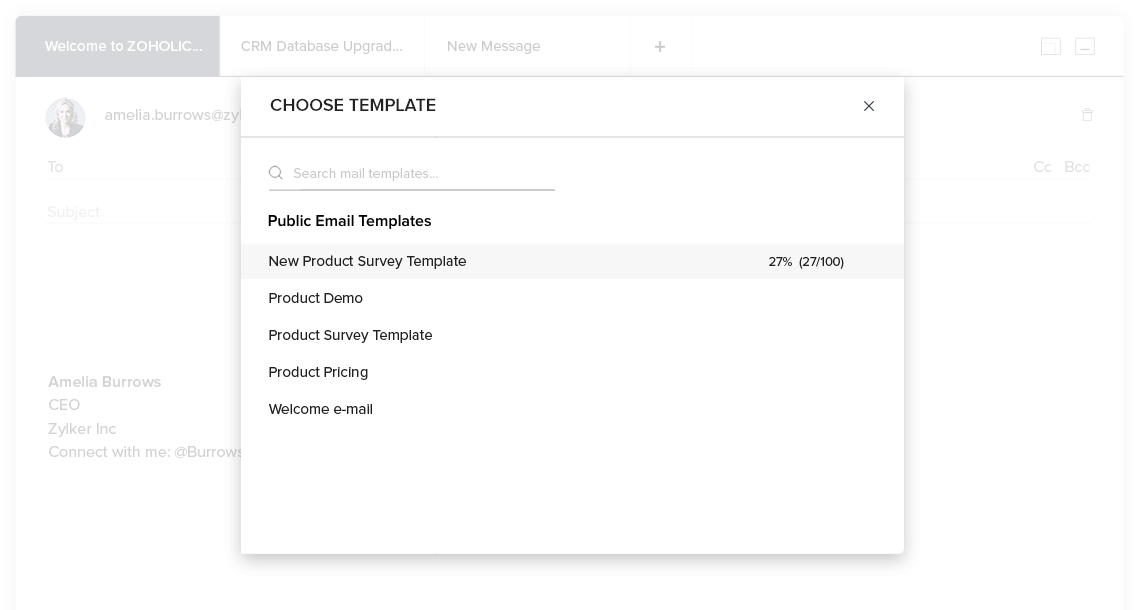Pick the Product Survey Template
The height and width of the screenshot is (610, 1140).
pyautogui.click(x=350, y=335)
